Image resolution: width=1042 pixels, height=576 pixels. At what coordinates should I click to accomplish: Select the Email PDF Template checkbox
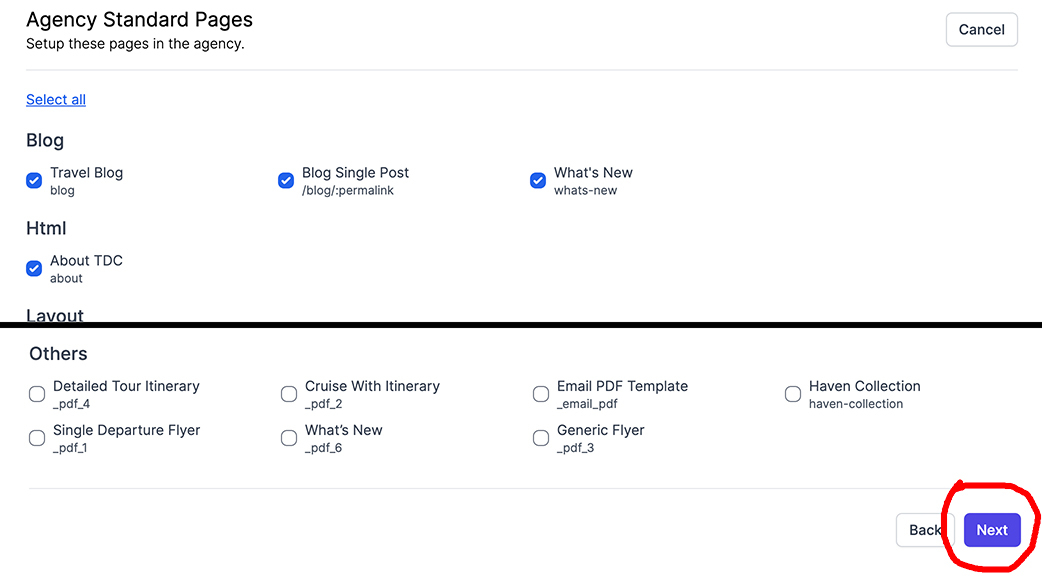point(541,394)
